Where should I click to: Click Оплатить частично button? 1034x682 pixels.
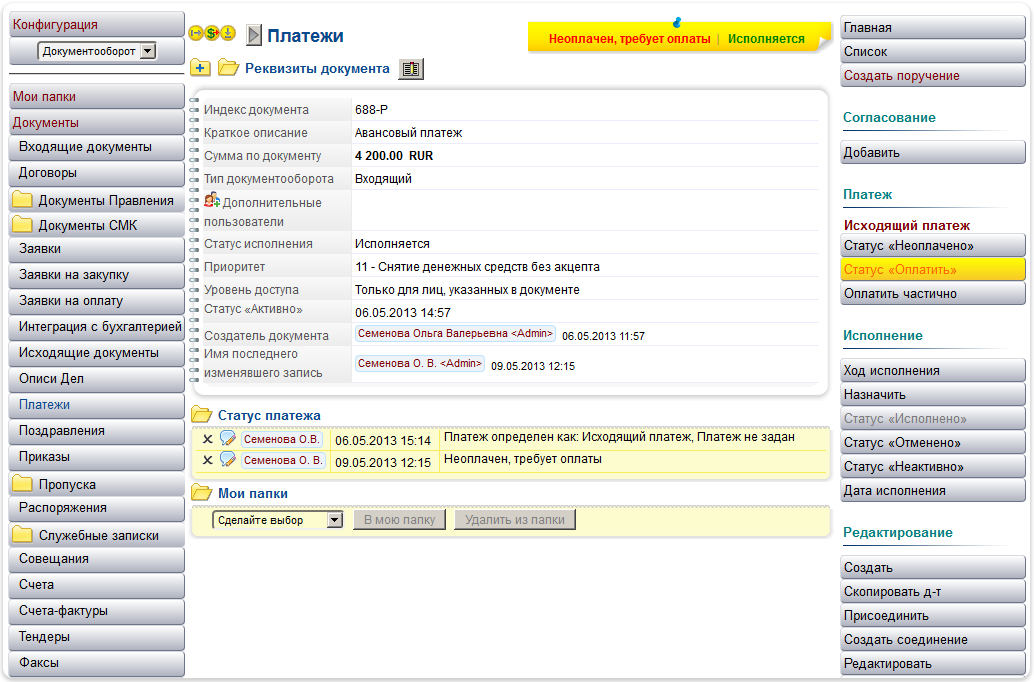click(x=933, y=294)
